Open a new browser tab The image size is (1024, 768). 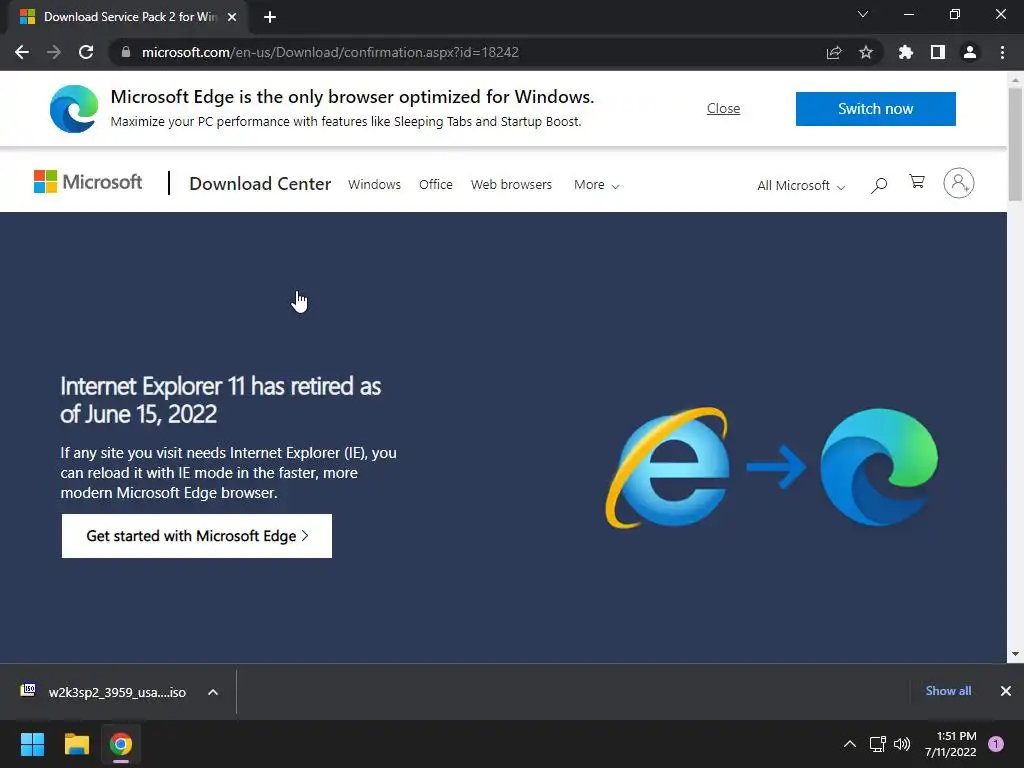270,17
